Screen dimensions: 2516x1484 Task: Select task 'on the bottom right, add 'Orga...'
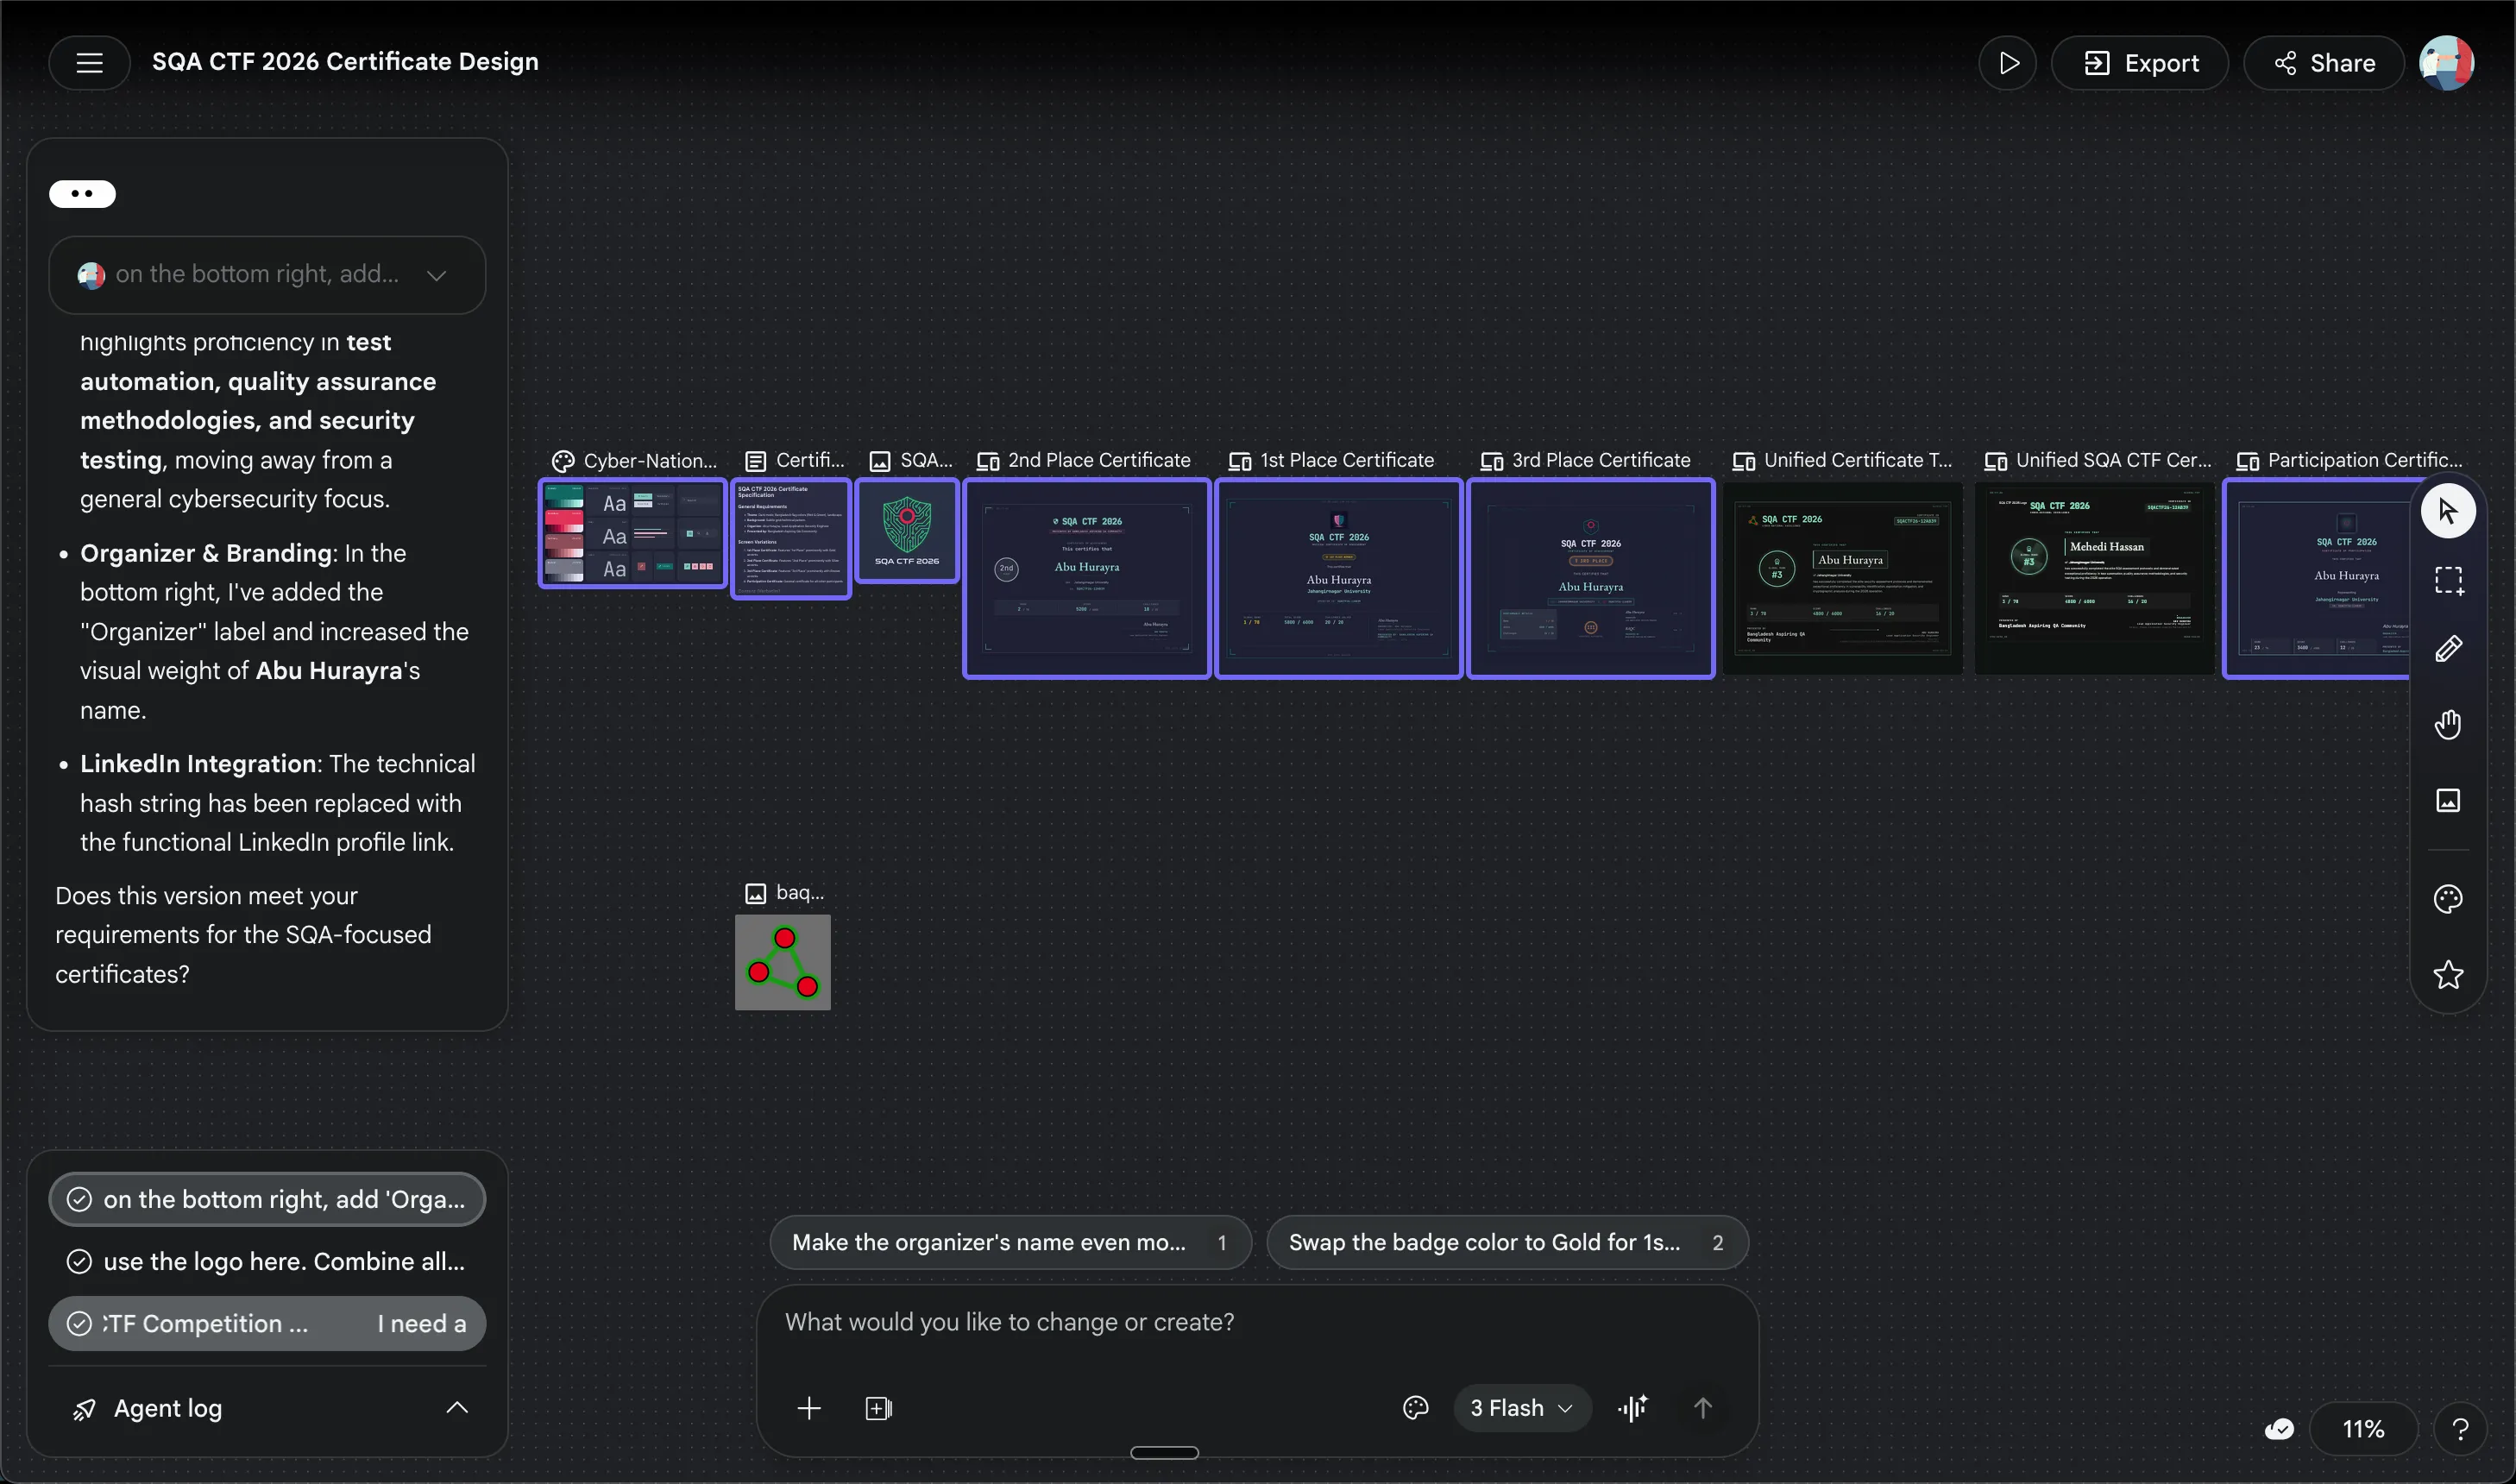click(267, 1199)
